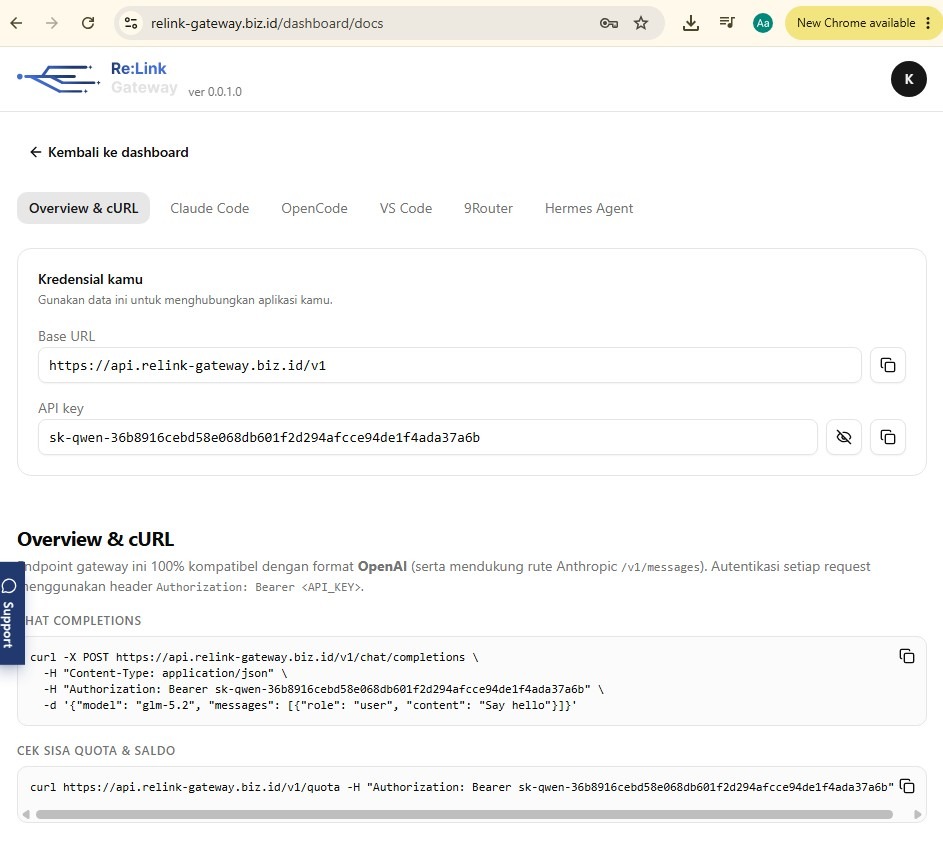Screen dimensions: 943x848
Task: Click the New Chrome available button
Action: click(855, 23)
